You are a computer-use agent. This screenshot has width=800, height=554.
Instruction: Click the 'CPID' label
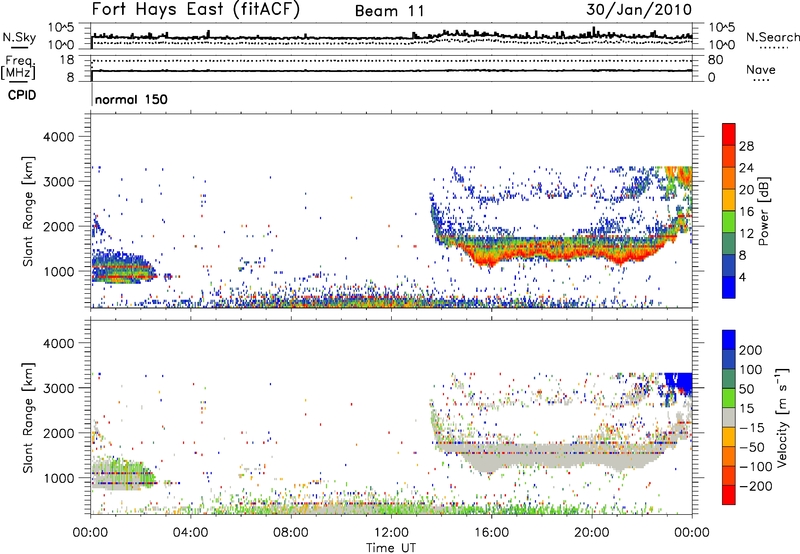tap(22, 95)
